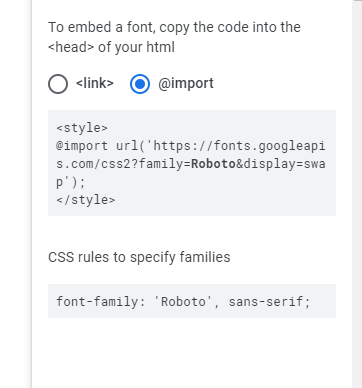Click the bold 'Roboto' in the import URL

click(213, 164)
